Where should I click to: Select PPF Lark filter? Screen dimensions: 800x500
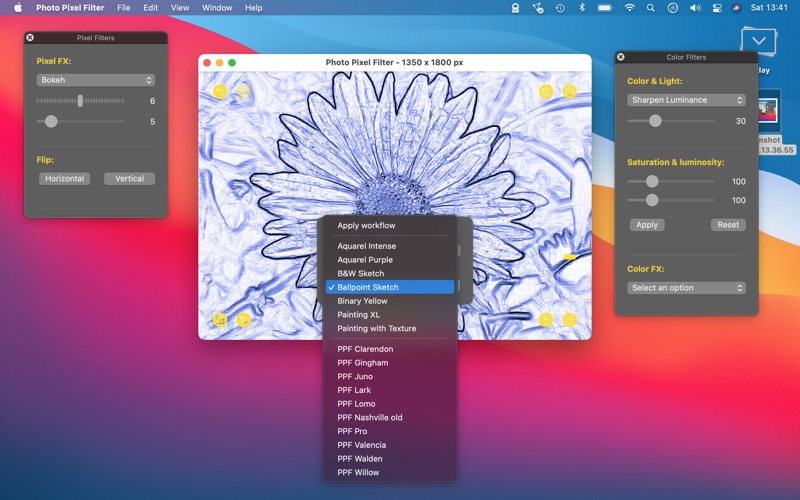click(x=390, y=390)
